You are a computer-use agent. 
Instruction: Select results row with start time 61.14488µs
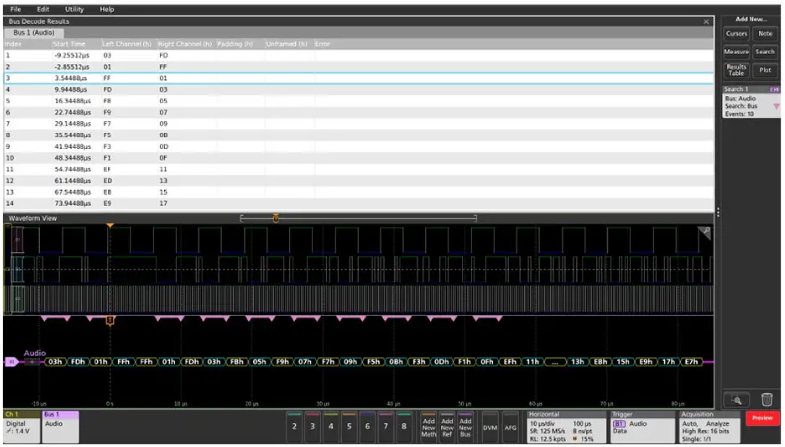358,181
